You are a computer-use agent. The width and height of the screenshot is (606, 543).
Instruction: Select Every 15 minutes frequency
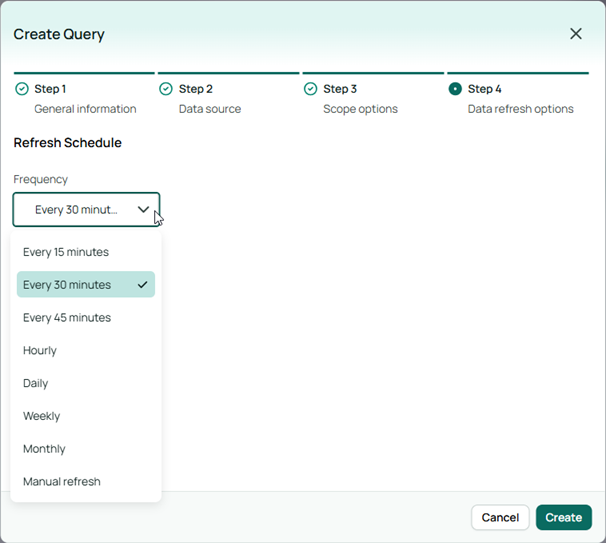[x=86, y=252]
